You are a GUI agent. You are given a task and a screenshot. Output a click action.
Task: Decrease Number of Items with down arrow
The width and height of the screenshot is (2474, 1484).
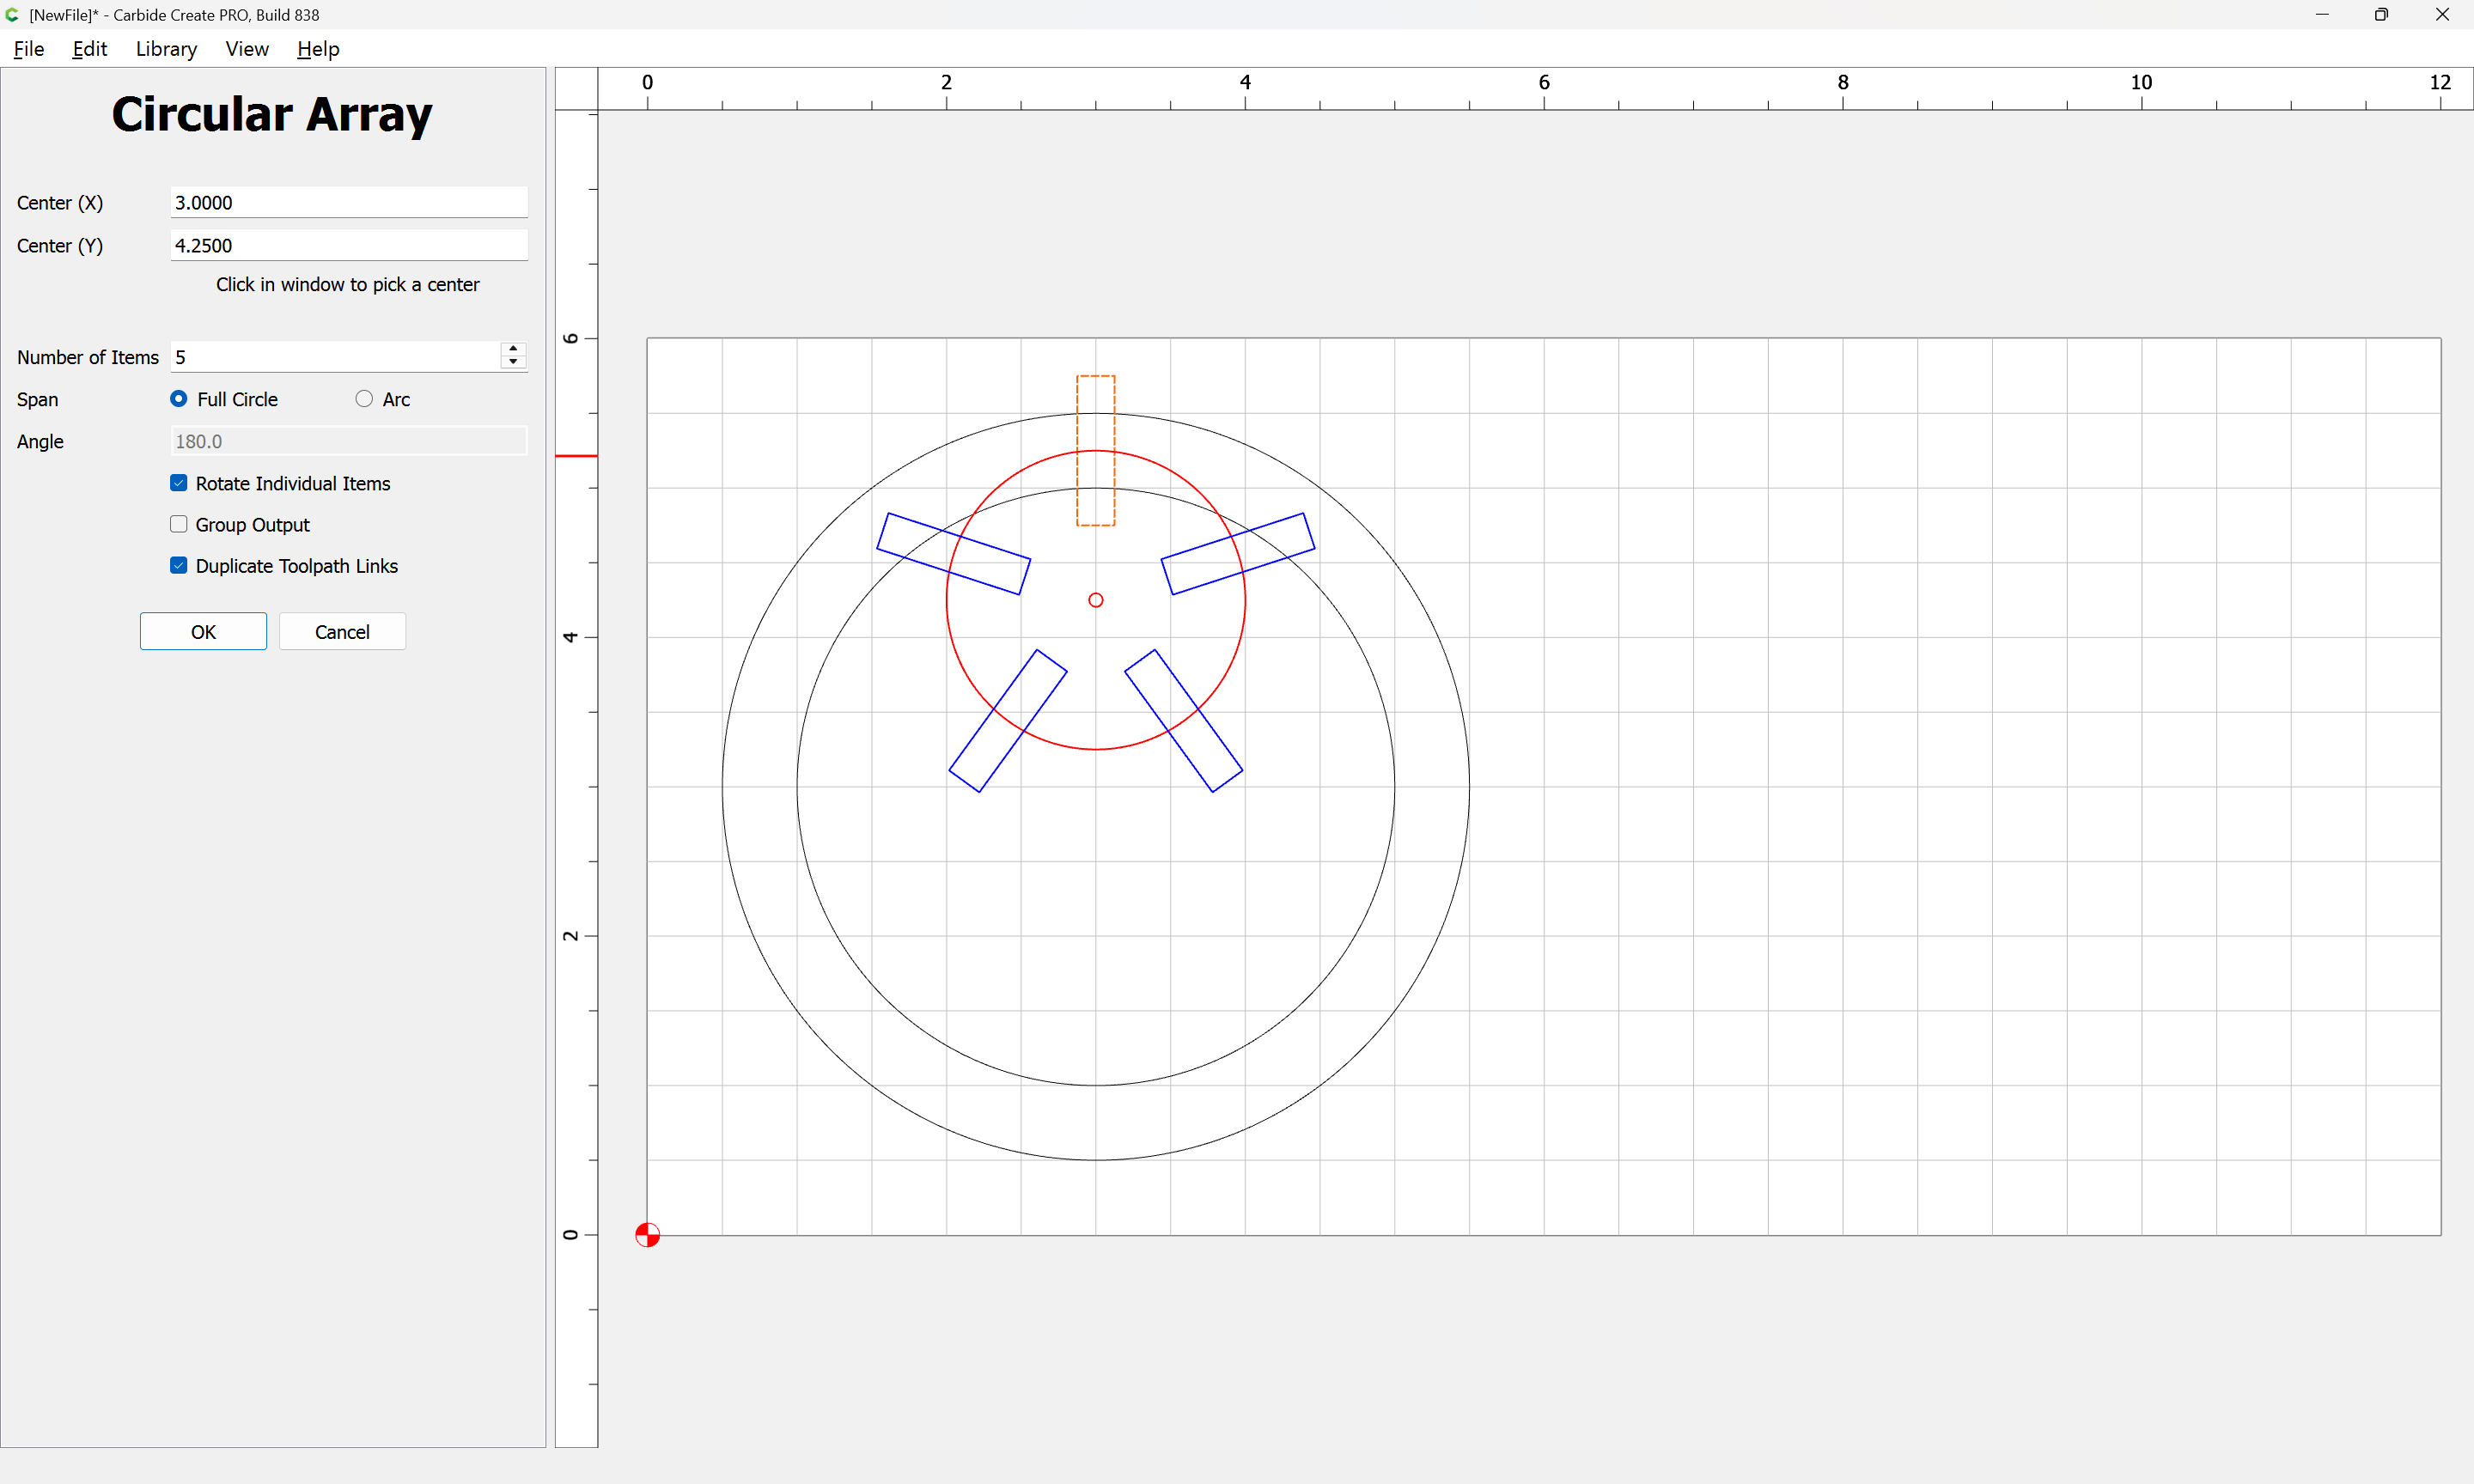tap(513, 362)
